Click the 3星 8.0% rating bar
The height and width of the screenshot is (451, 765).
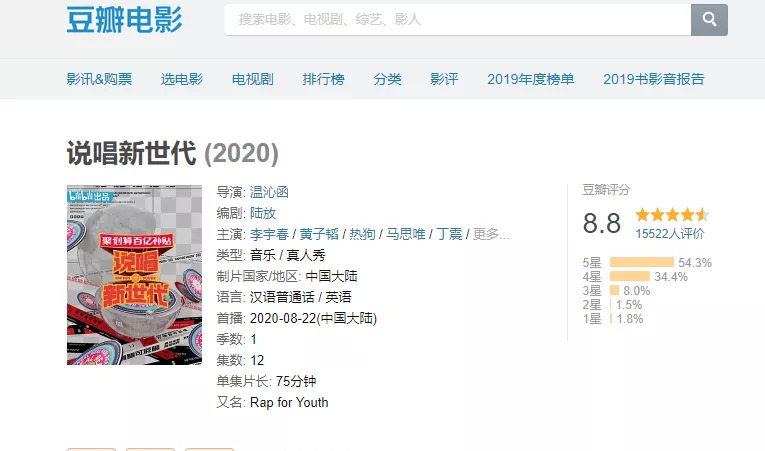(x=616, y=291)
